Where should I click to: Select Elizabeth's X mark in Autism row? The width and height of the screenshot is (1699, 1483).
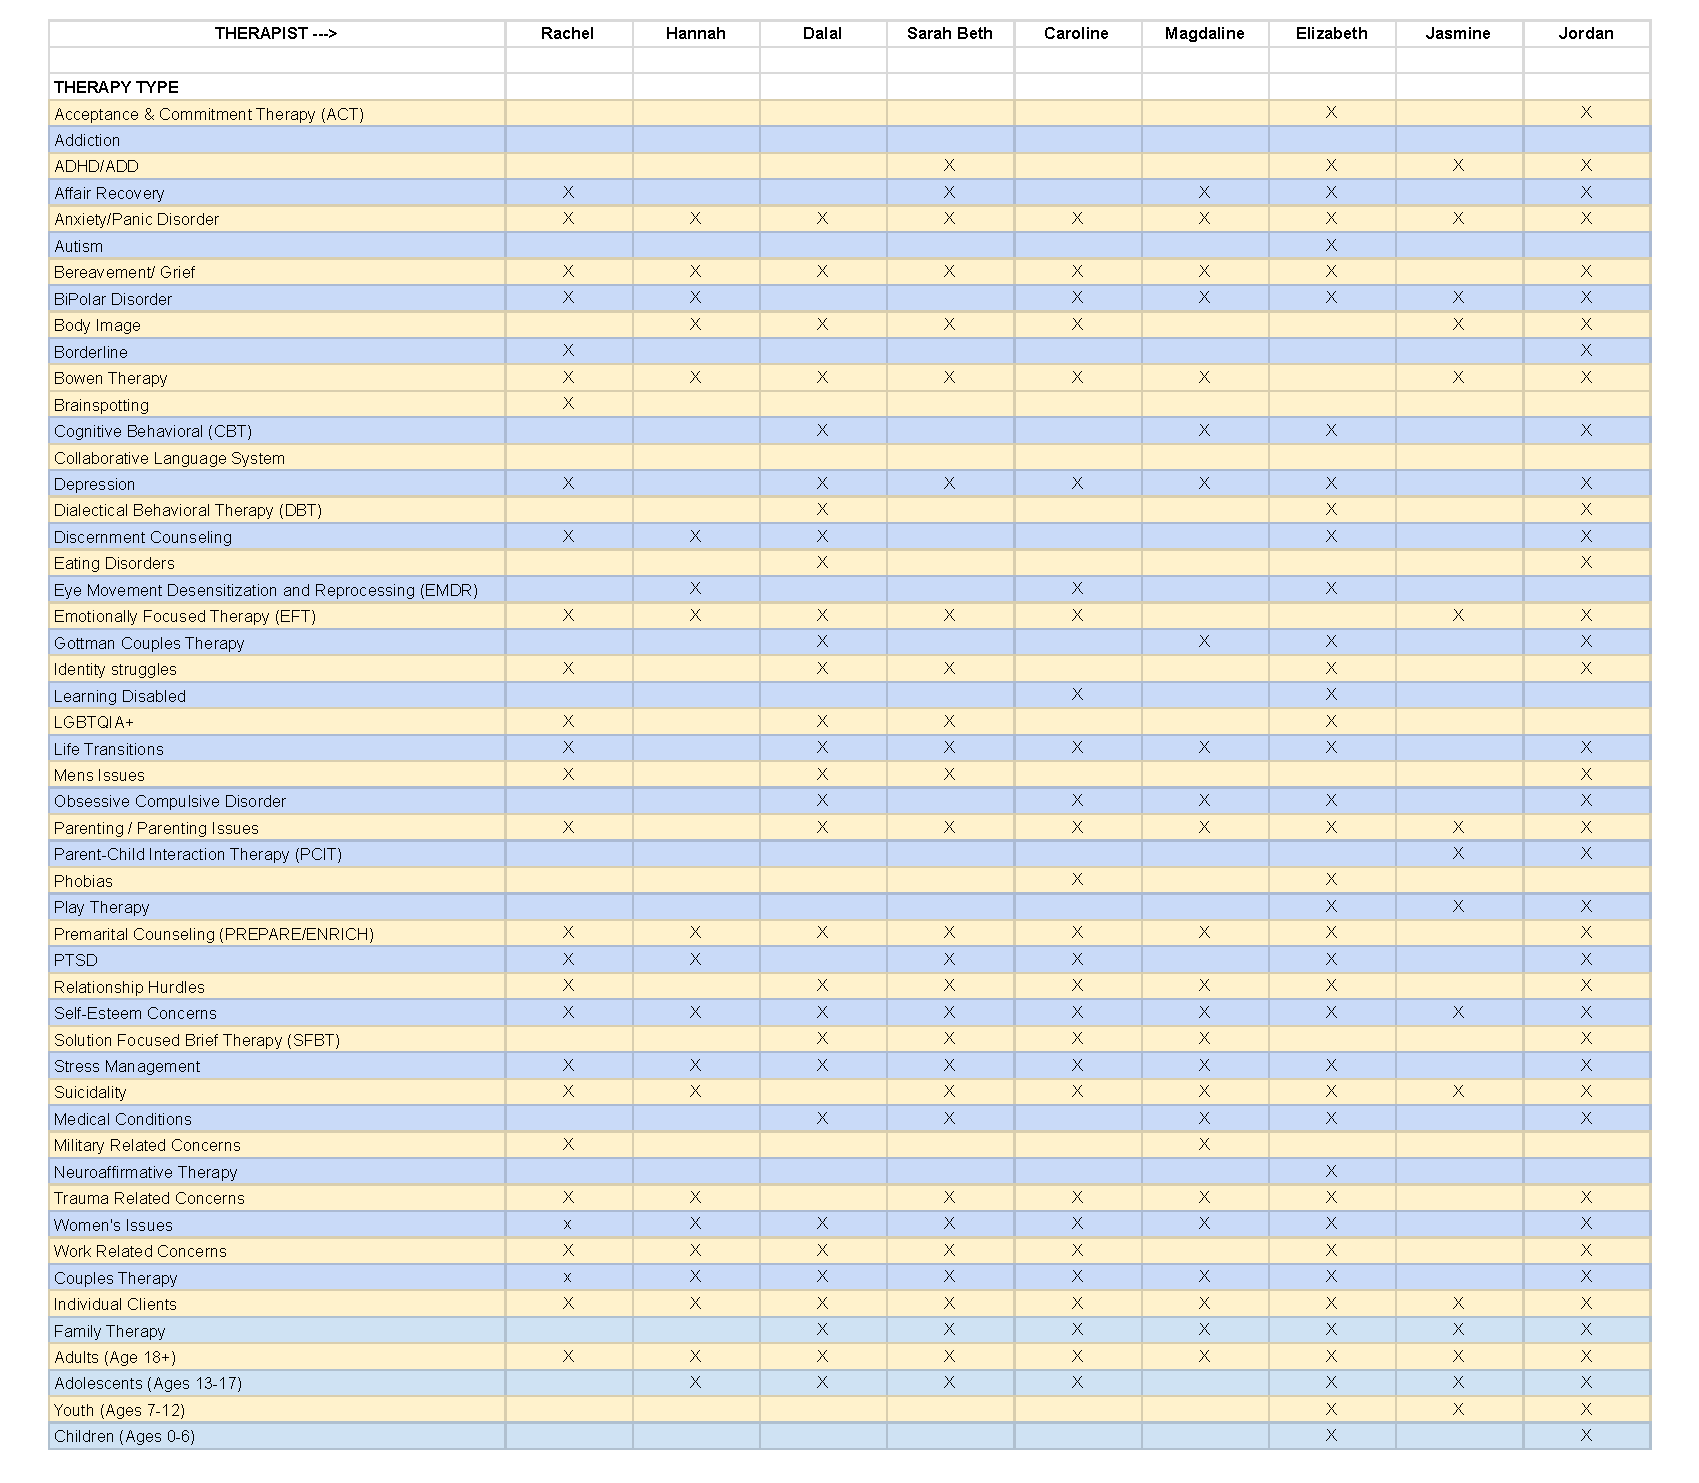(x=1331, y=245)
